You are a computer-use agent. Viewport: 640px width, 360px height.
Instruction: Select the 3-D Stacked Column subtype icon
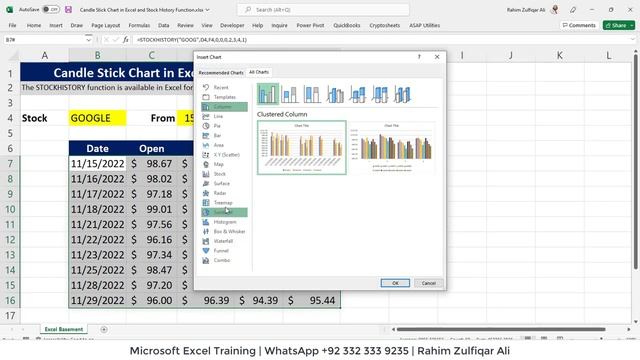click(x=358, y=94)
